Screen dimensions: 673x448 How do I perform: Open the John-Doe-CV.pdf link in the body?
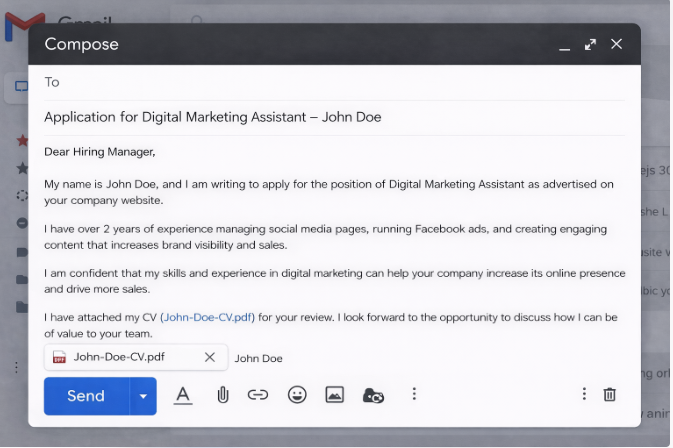[208, 317]
